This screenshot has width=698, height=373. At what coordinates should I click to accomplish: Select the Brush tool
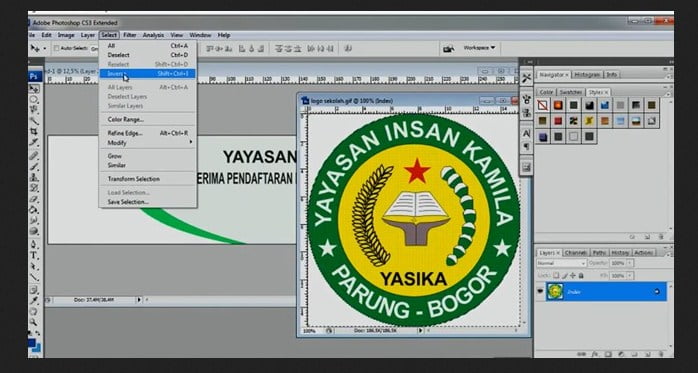[34, 166]
